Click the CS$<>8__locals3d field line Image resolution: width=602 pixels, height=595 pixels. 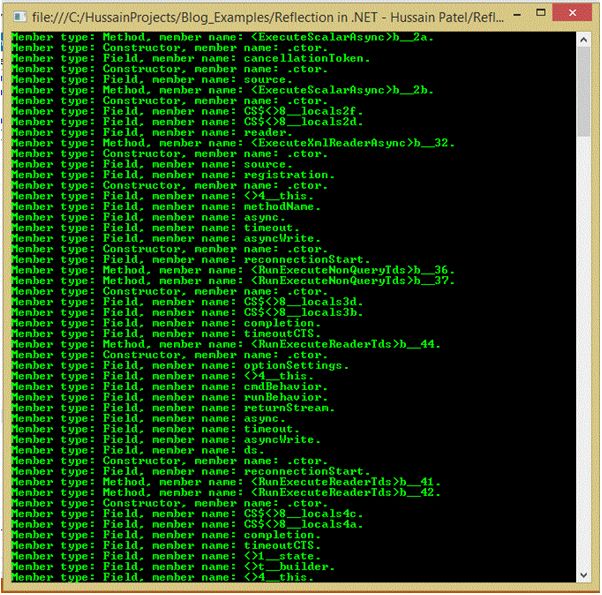click(x=187, y=302)
